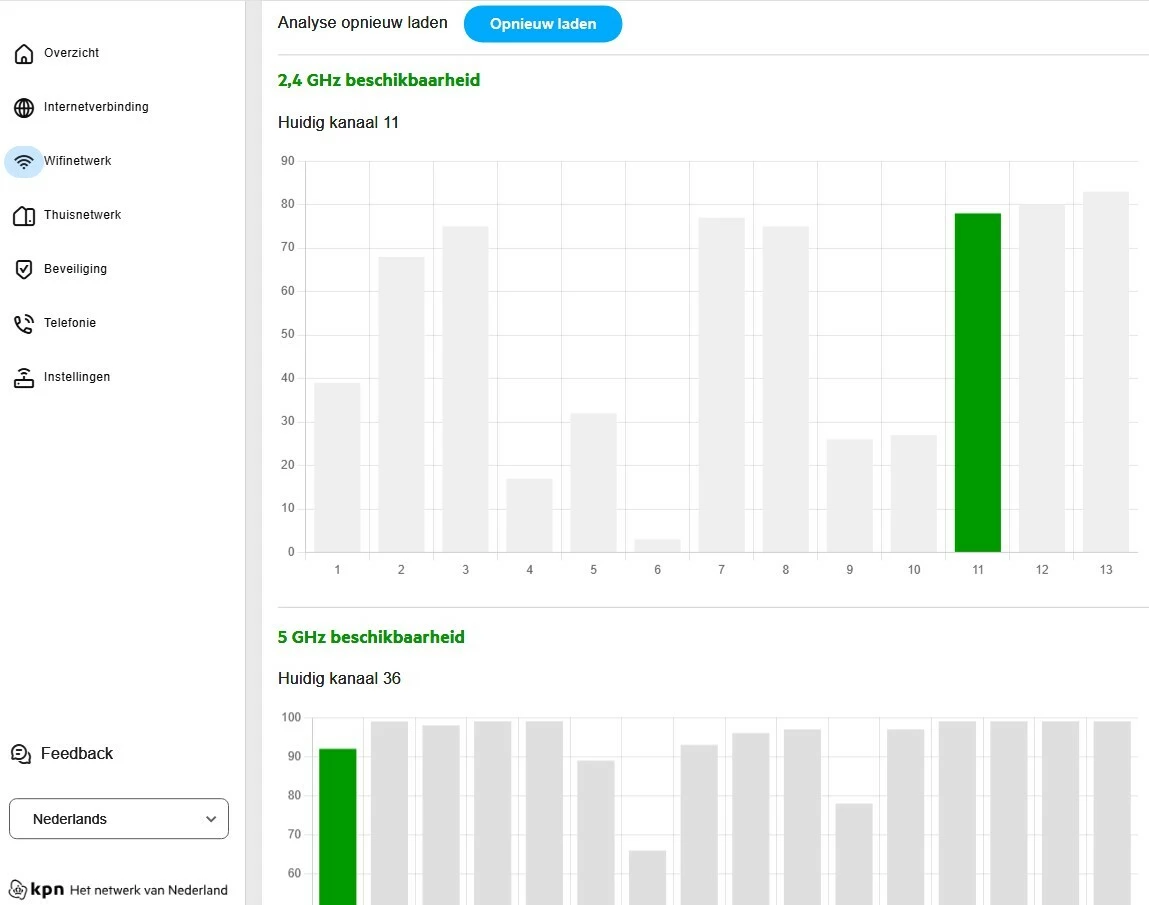Click the KPN logo icon

(18, 890)
